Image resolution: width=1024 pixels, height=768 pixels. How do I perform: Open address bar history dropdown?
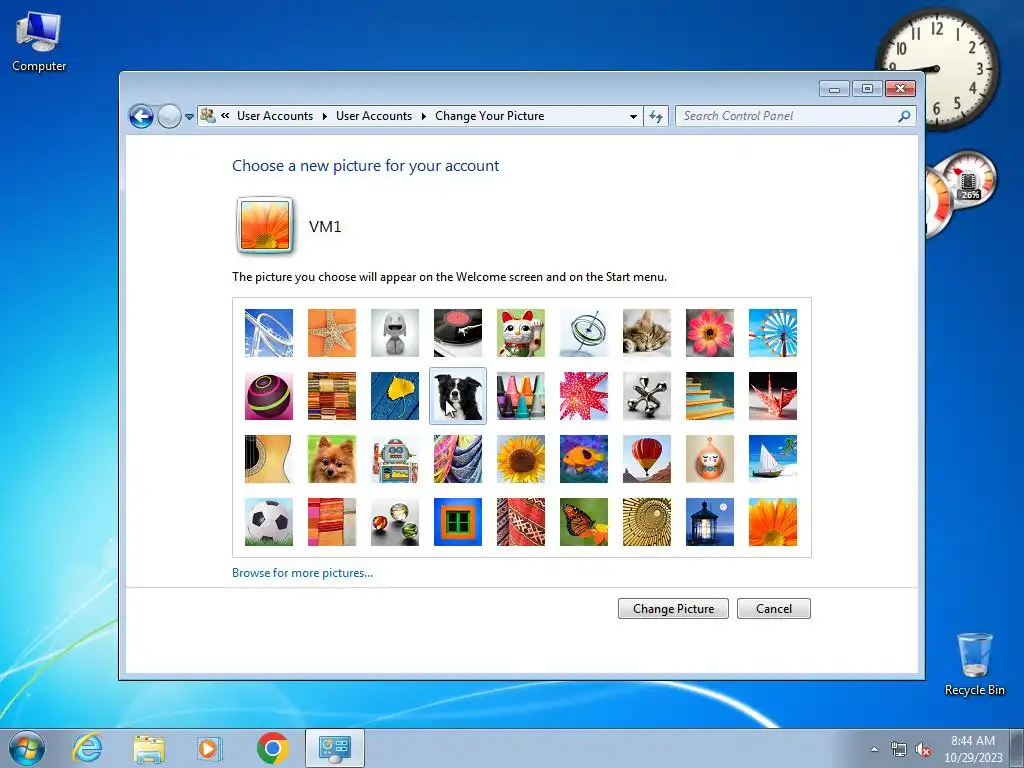coord(633,116)
